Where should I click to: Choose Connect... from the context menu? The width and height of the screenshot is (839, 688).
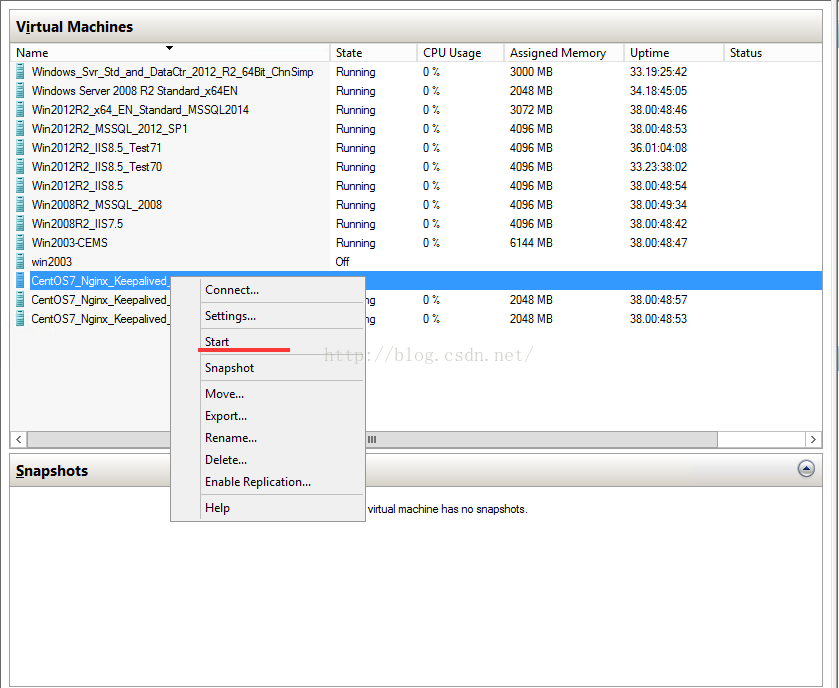click(232, 290)
